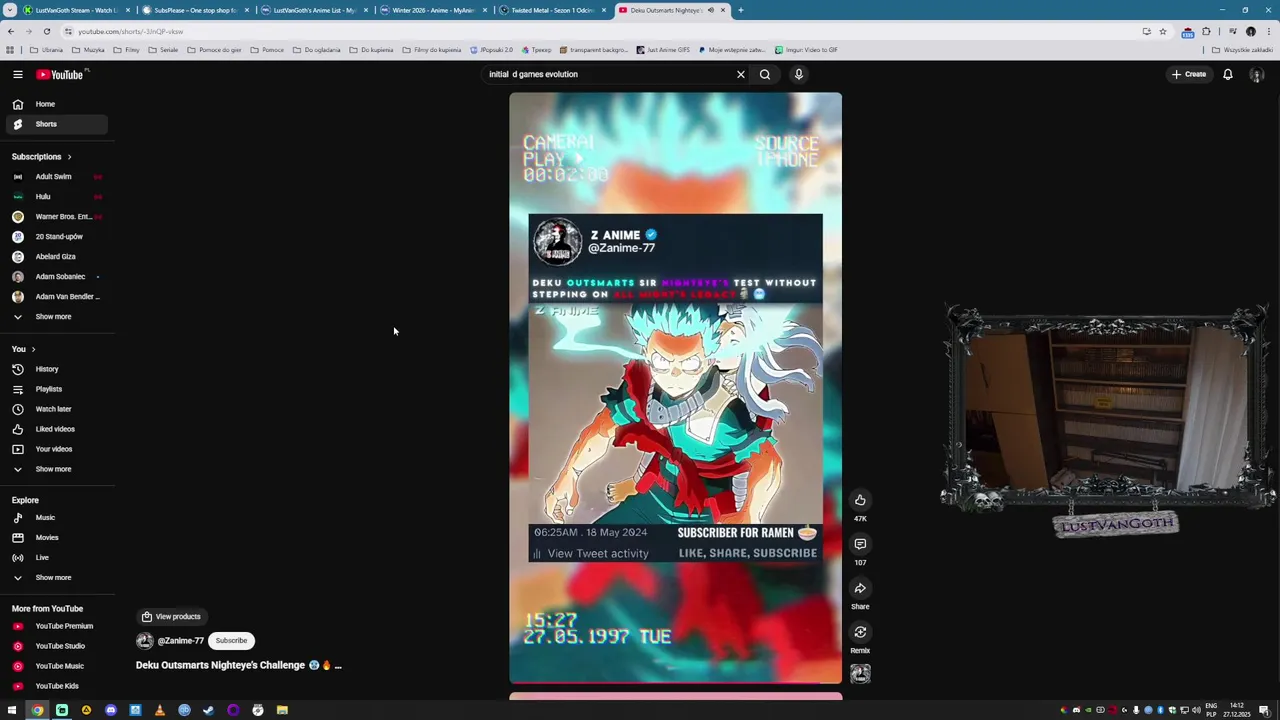Open Steam from the taskbar
The image size is (1280, 720).
click(208, 711)
